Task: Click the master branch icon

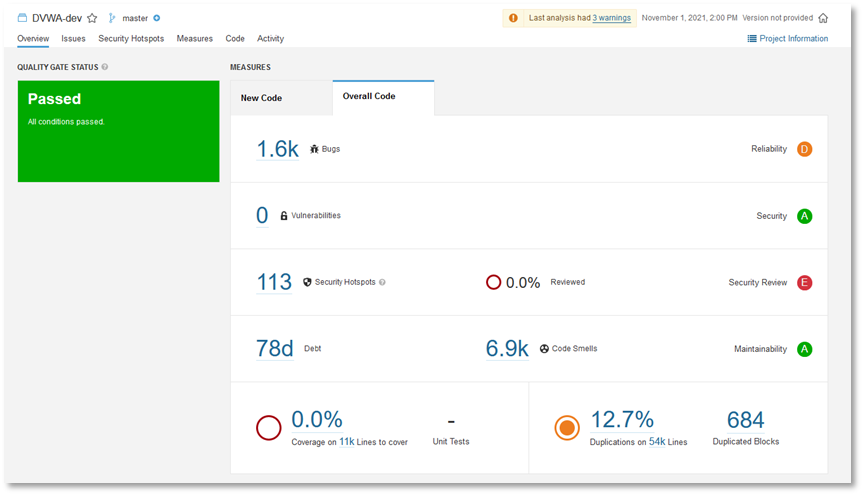Action: coord(112,18)
